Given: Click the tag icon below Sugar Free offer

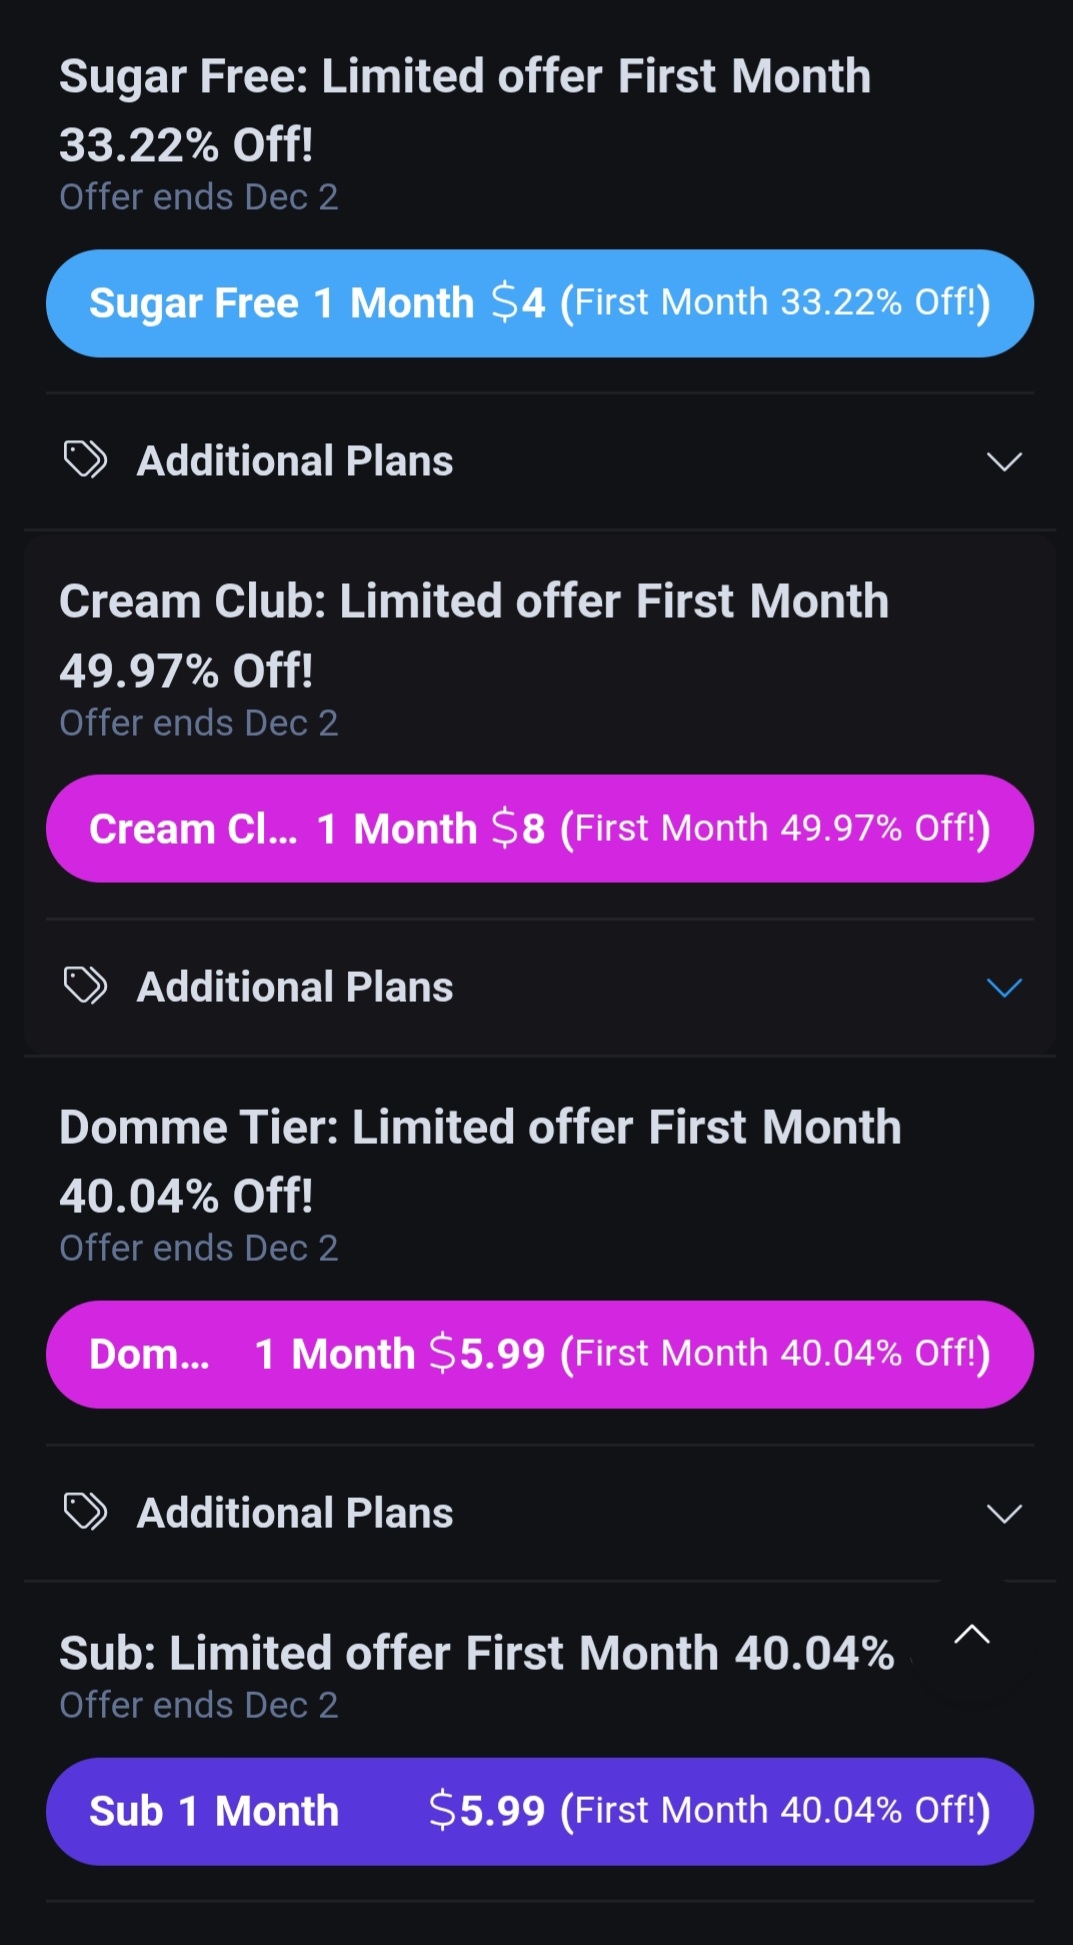Looking at the screenshot, I should coord(85,460).
